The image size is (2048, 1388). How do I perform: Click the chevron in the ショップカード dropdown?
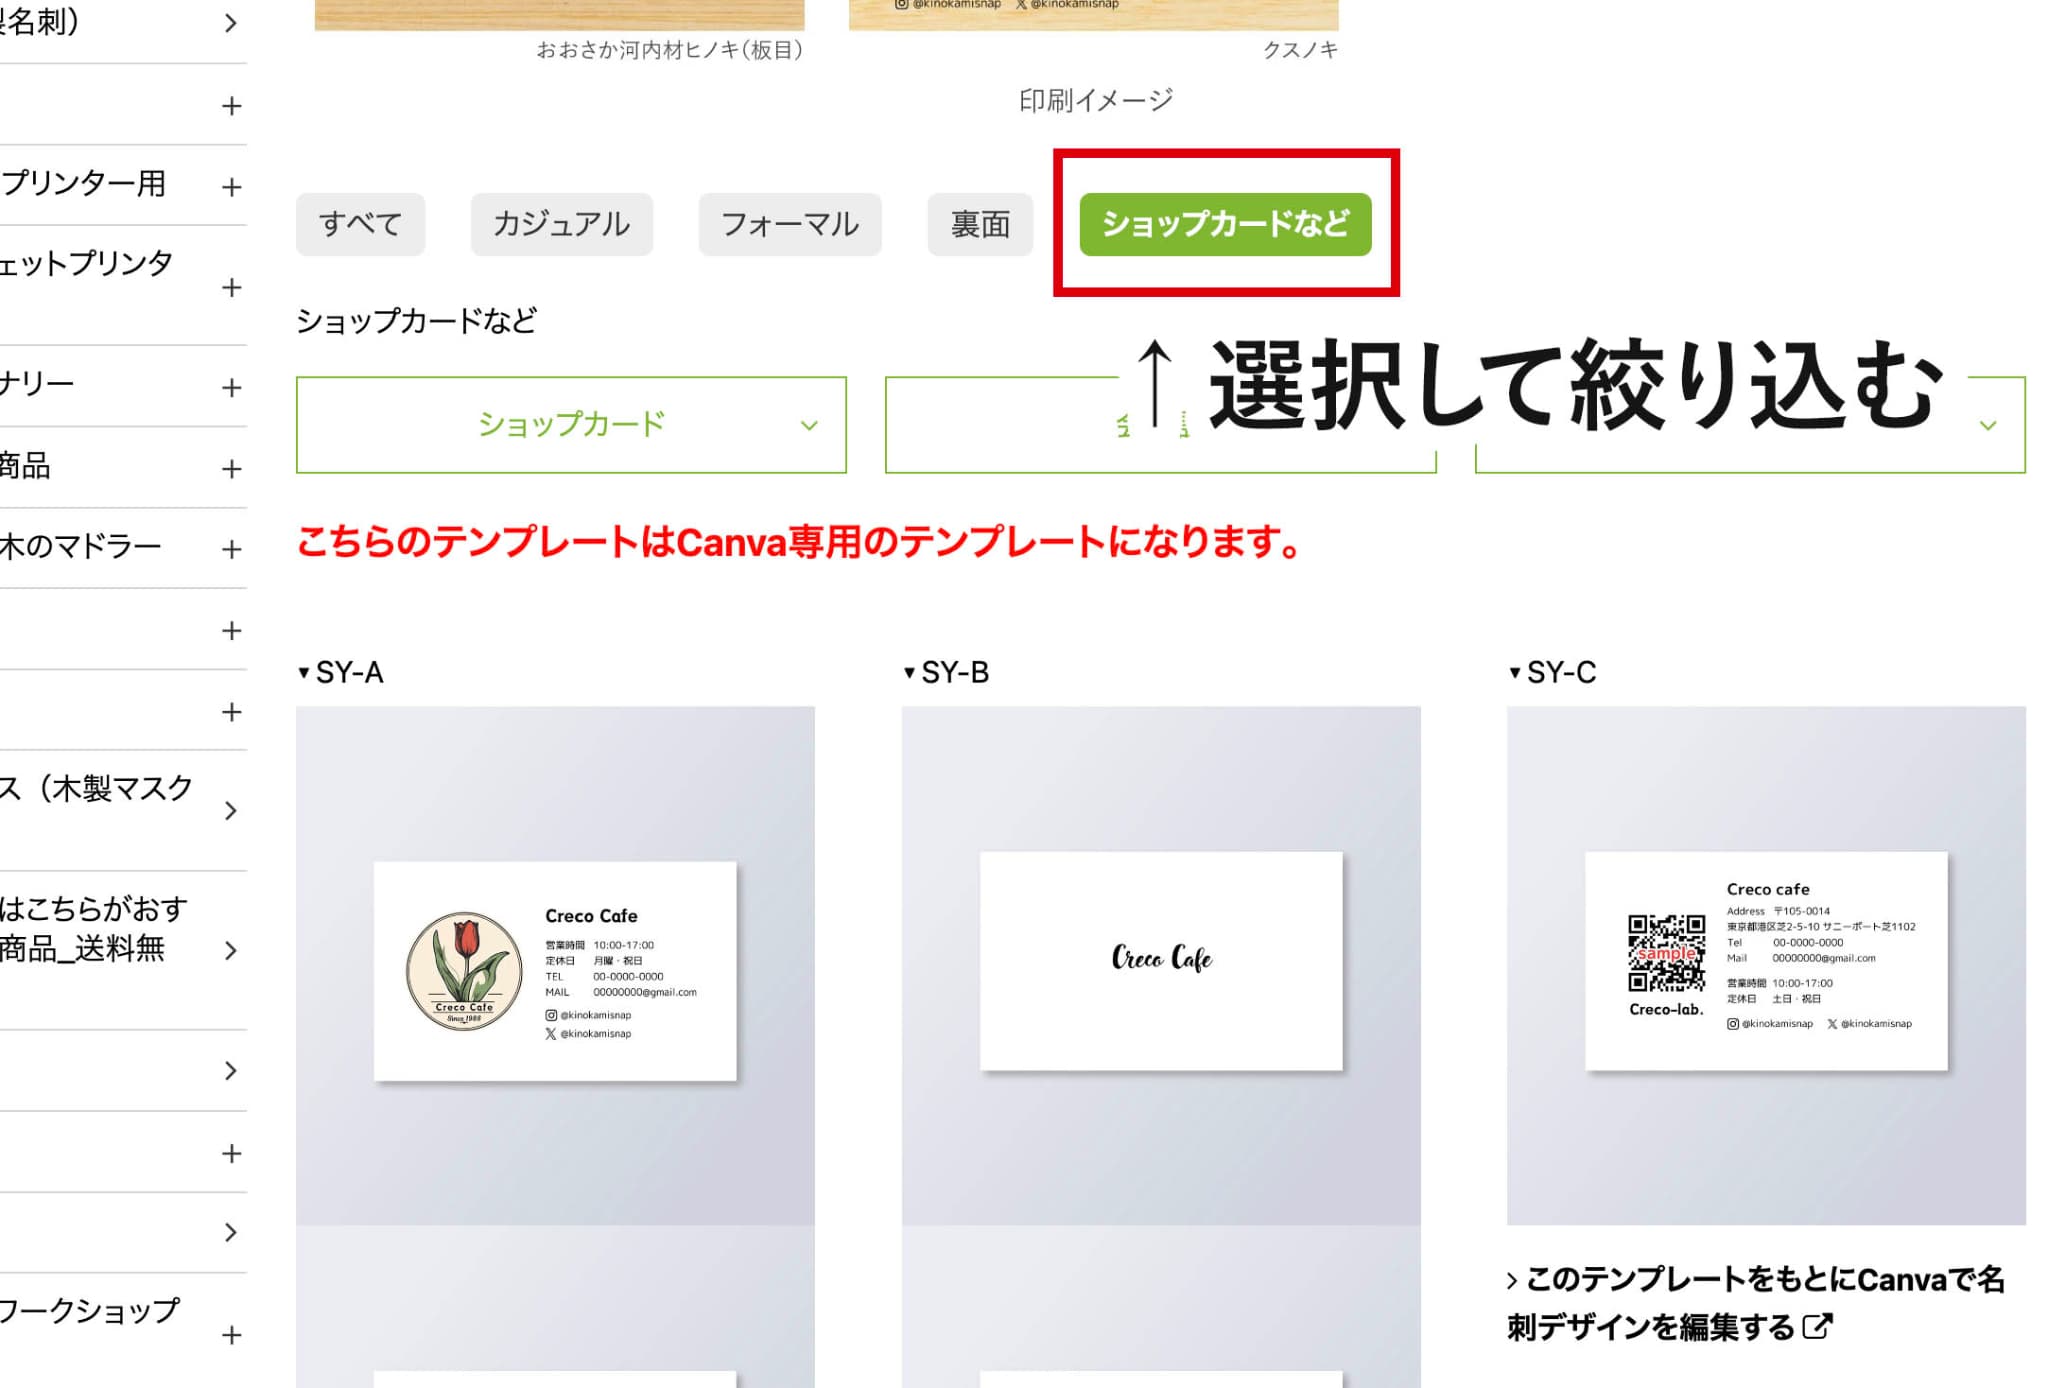pyautogui.click(x=809, y=426)
